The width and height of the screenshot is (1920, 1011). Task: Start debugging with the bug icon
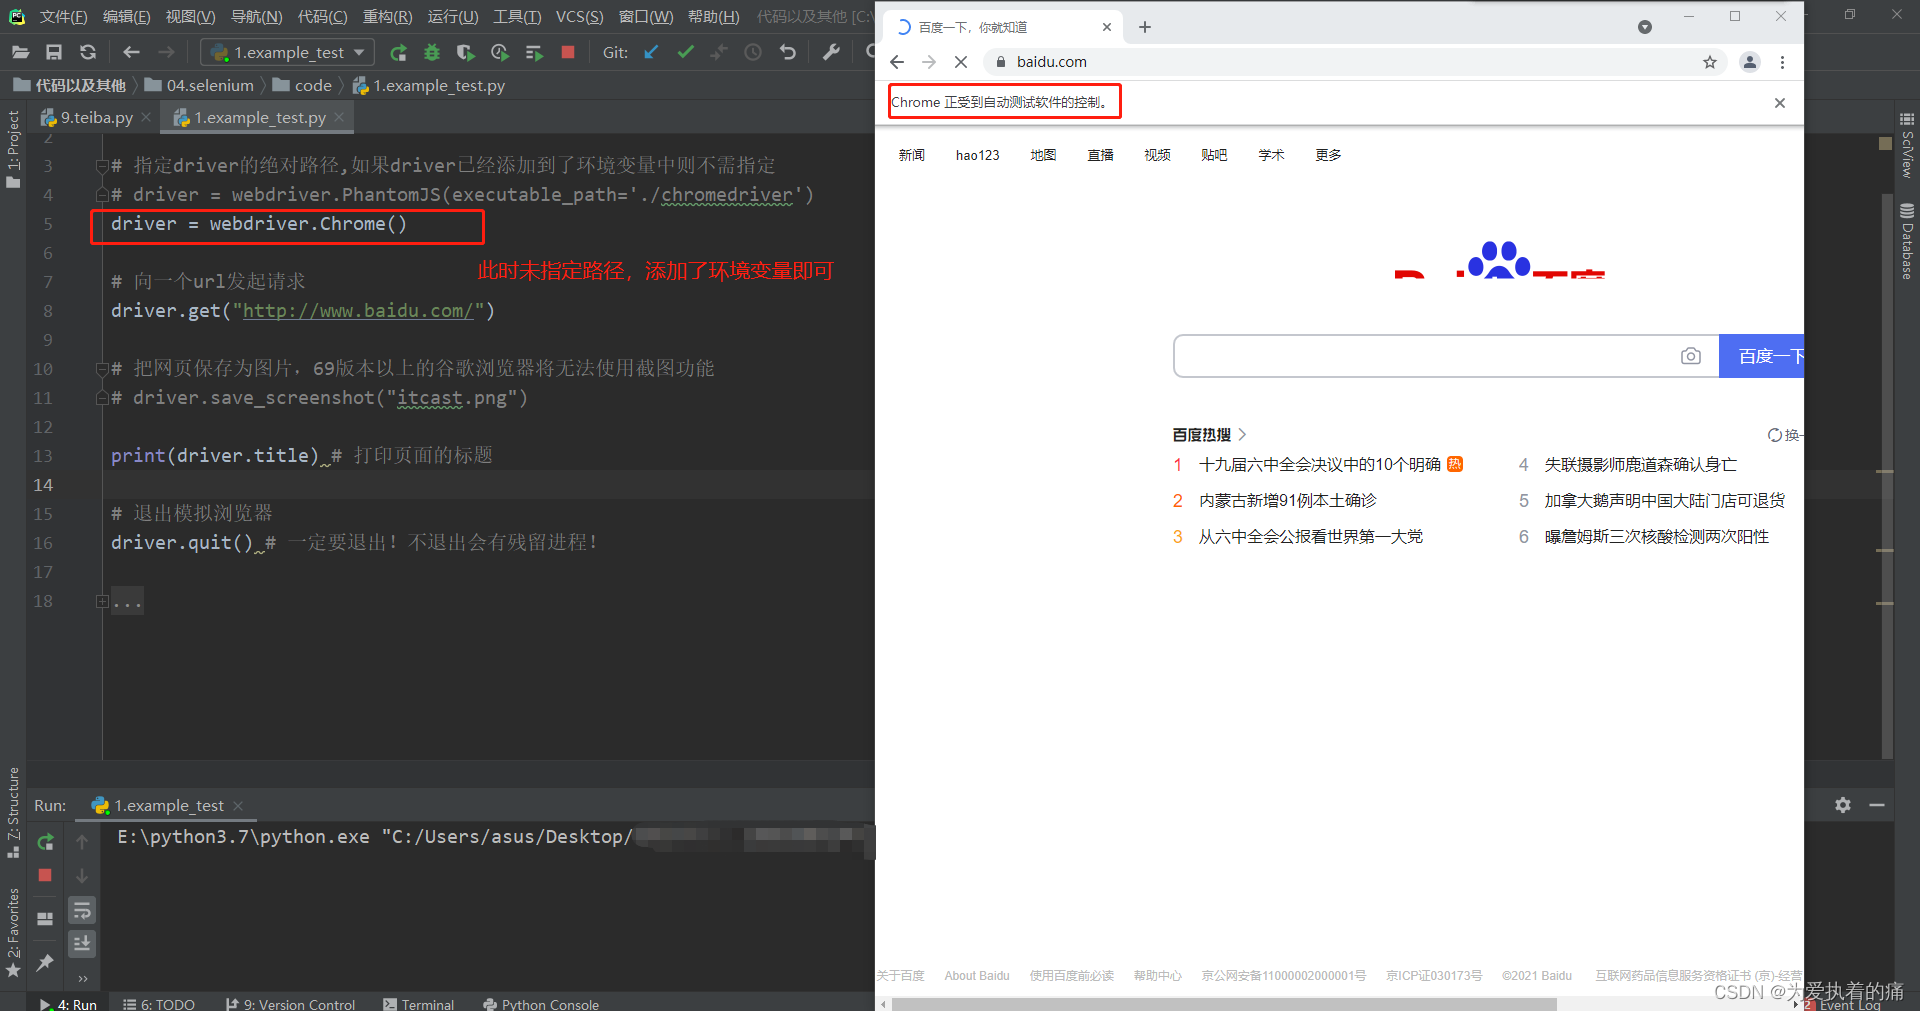point(432,52)
